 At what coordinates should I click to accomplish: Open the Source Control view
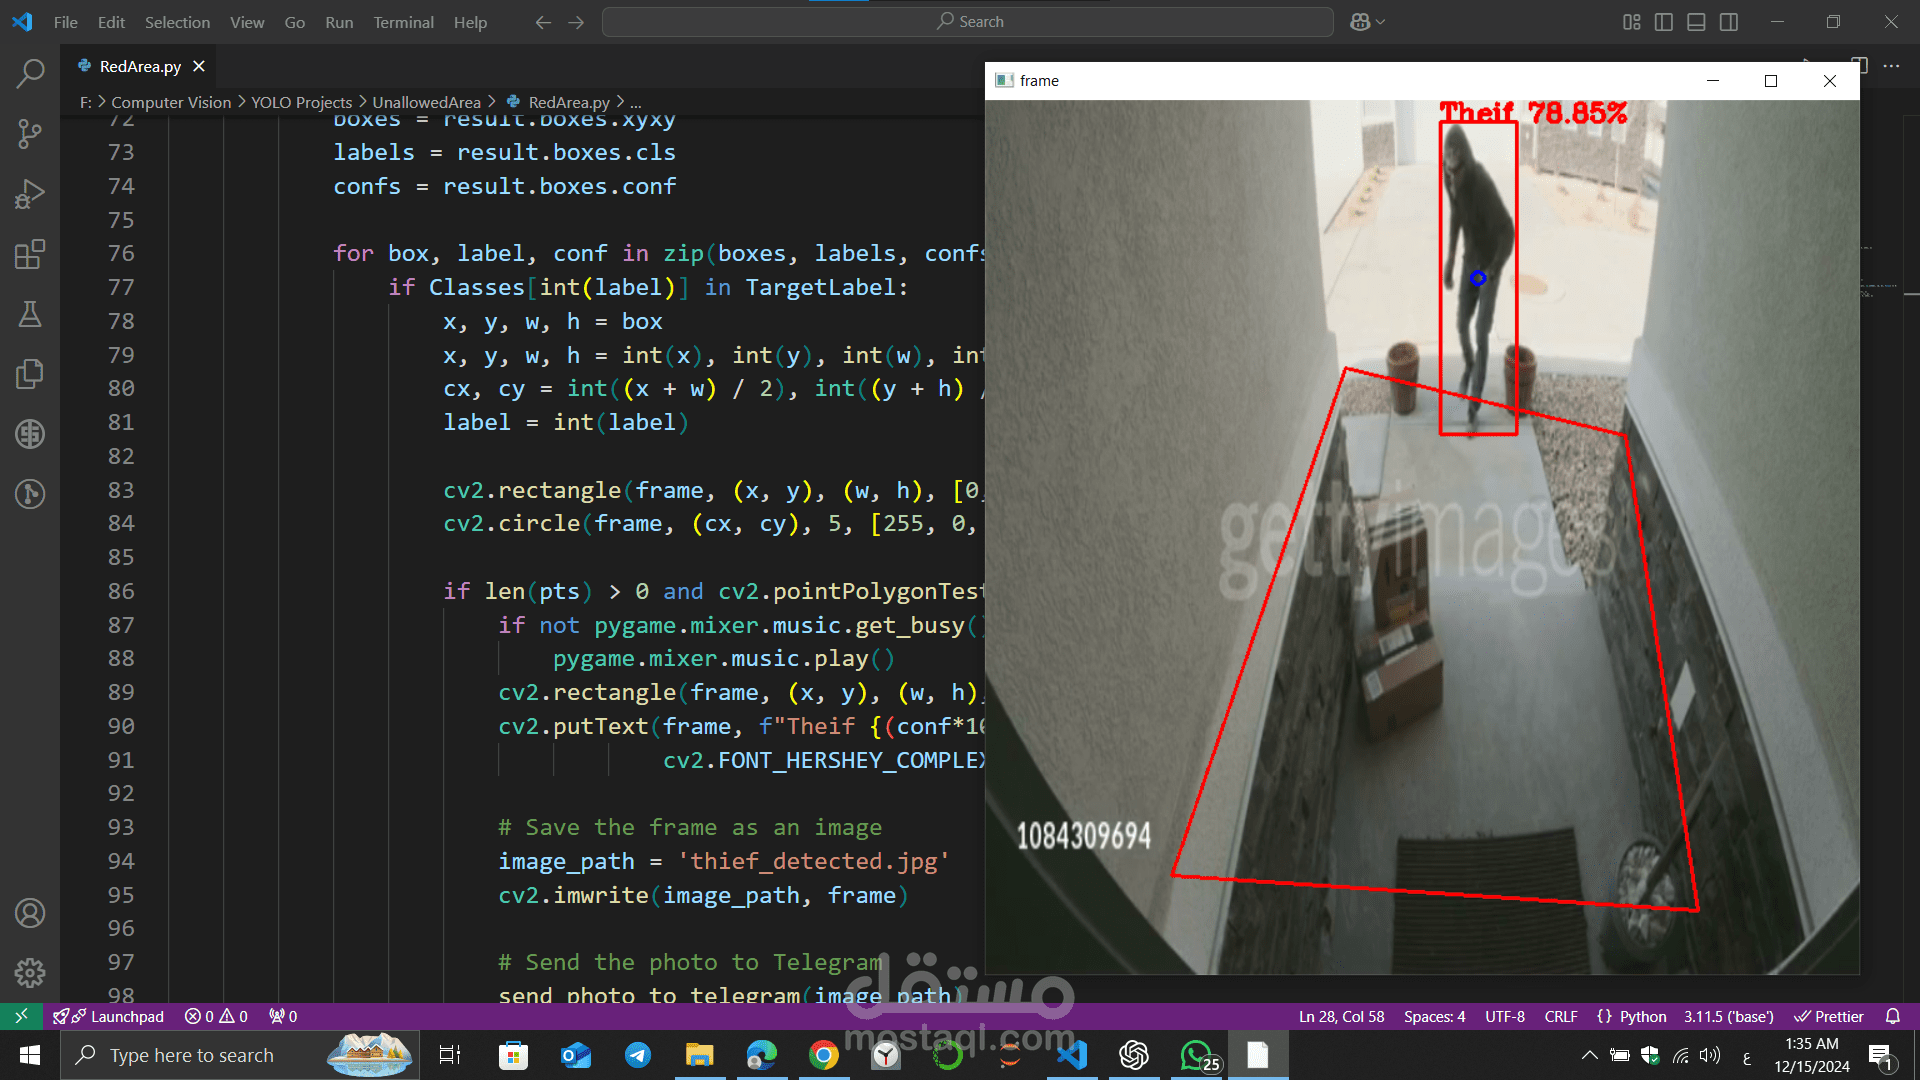pyautogui.click(x=30, y=134)
